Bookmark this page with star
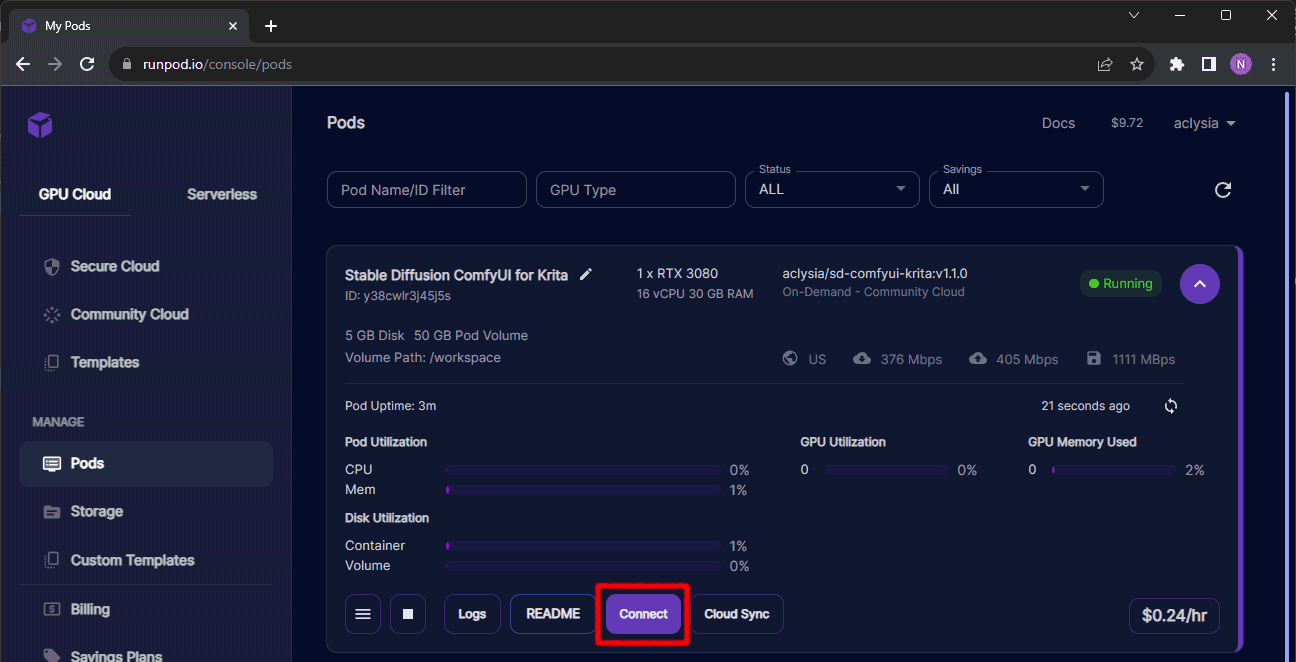1296x662 pixels. click(1137, 64)
